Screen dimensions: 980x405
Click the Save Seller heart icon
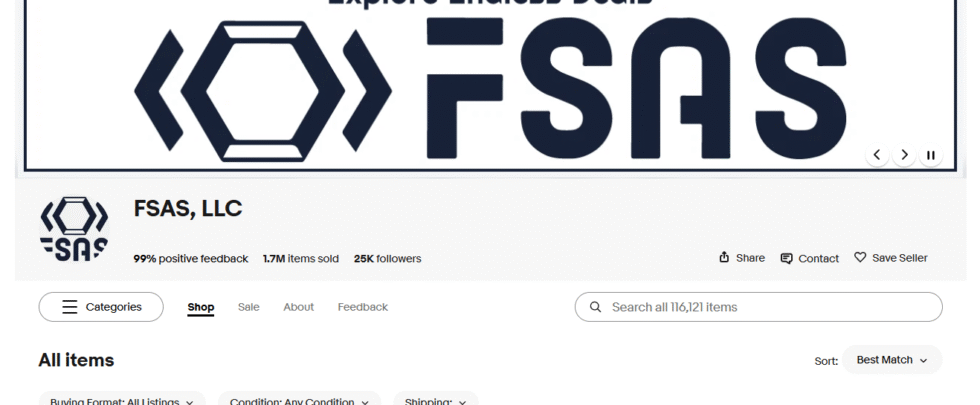click(x=860, y=258)
